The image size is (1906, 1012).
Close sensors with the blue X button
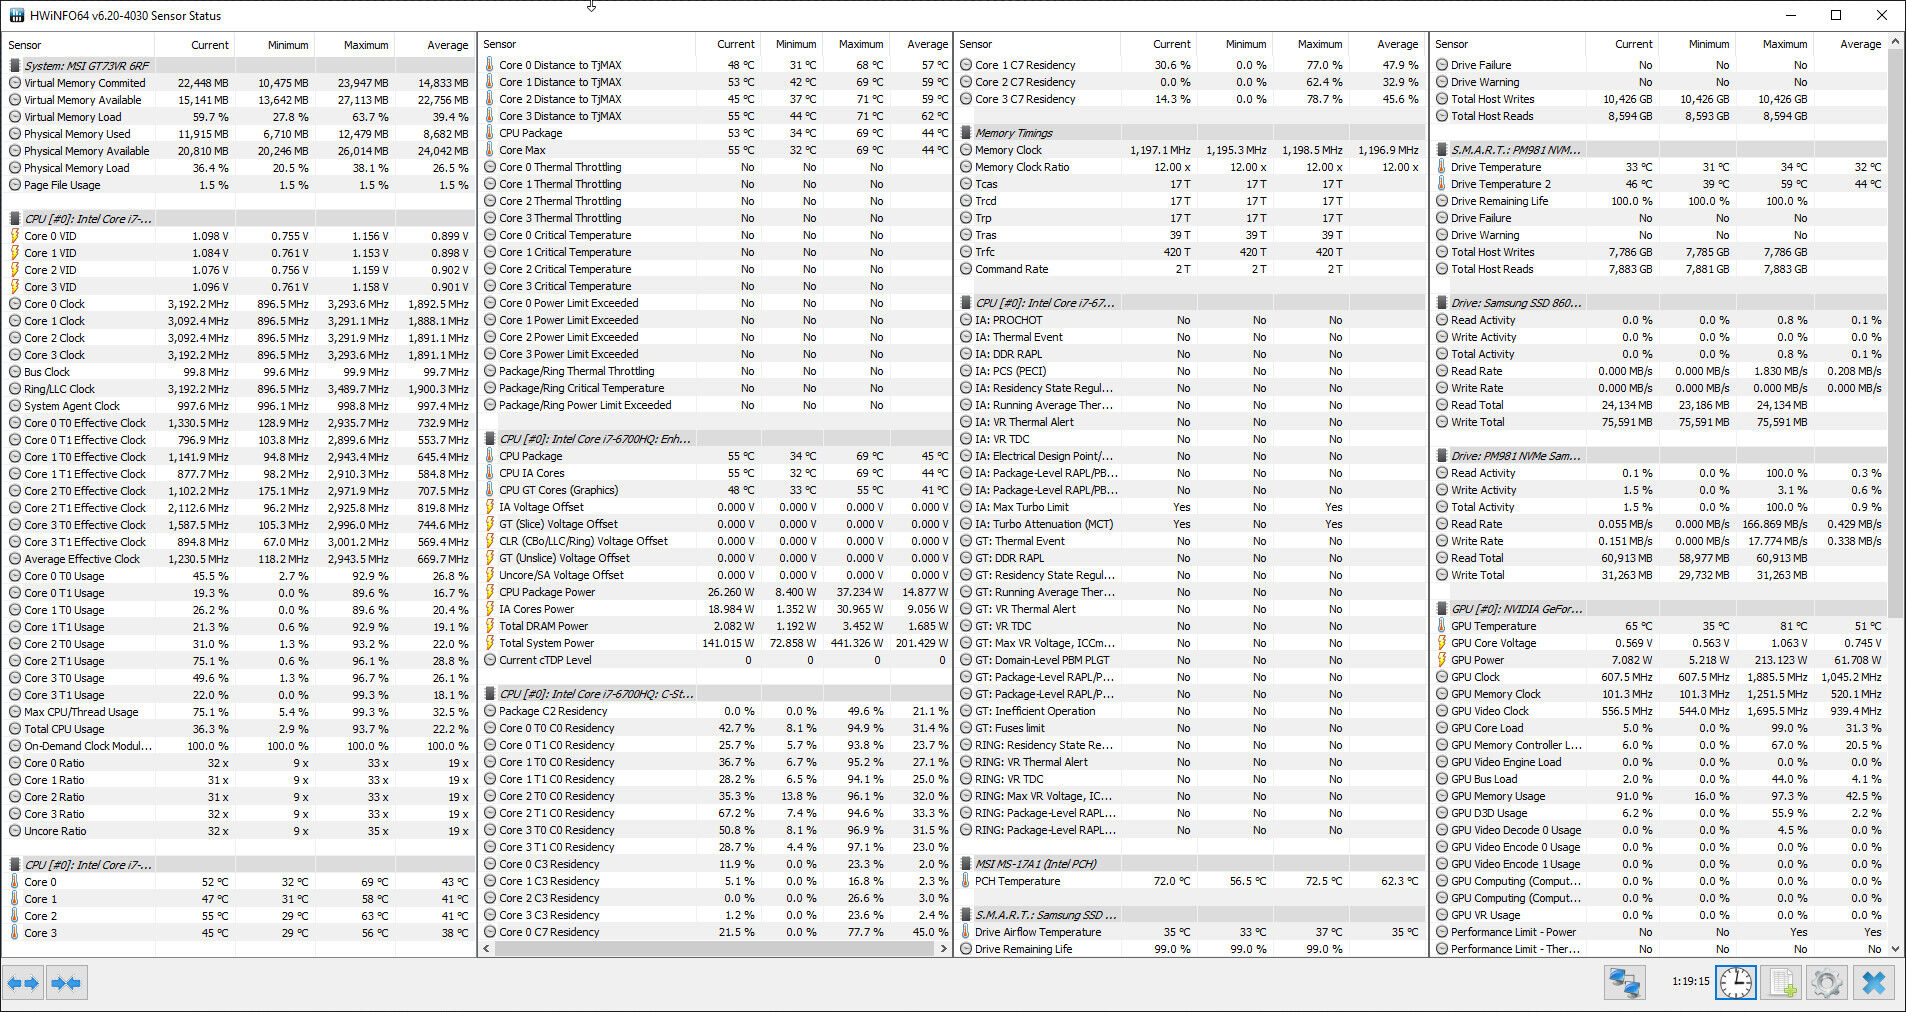[x=1873, y=983]
